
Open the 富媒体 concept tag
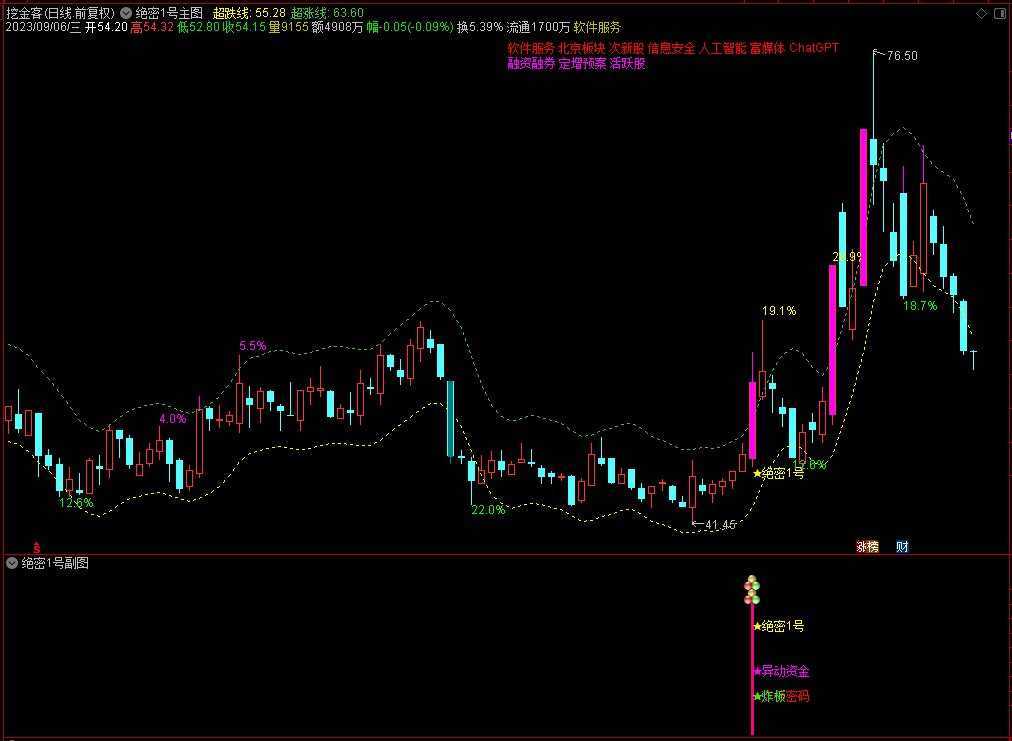(767, 48)
